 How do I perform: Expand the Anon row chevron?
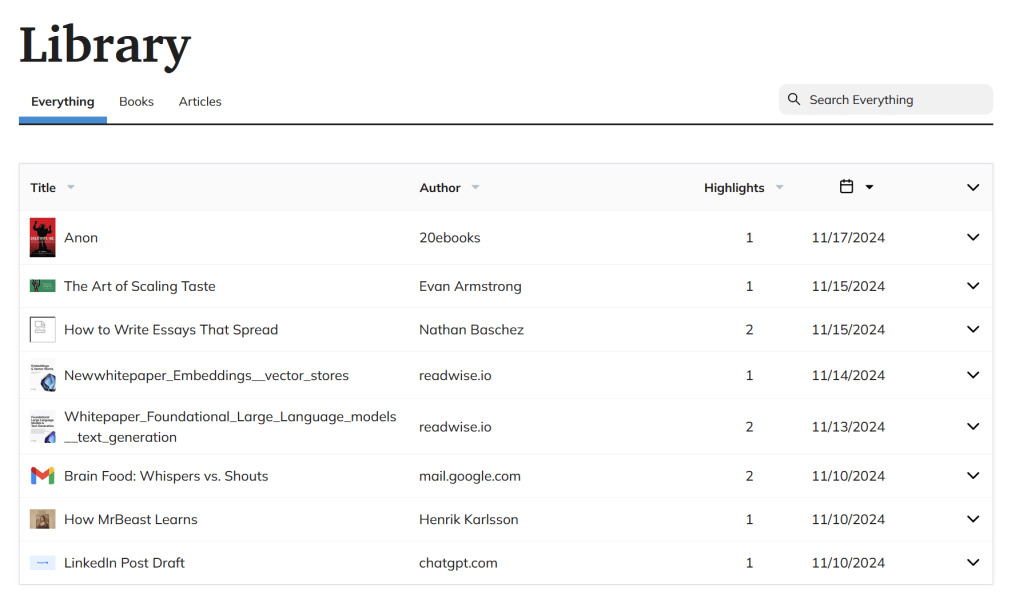972,238
